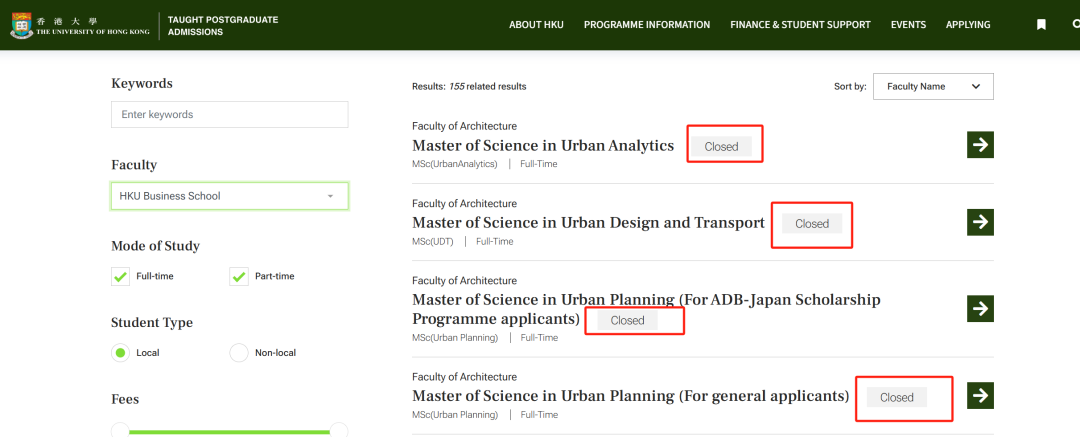
Task: Toggle the Full-time checkbox
Action: tap(121, 276)
